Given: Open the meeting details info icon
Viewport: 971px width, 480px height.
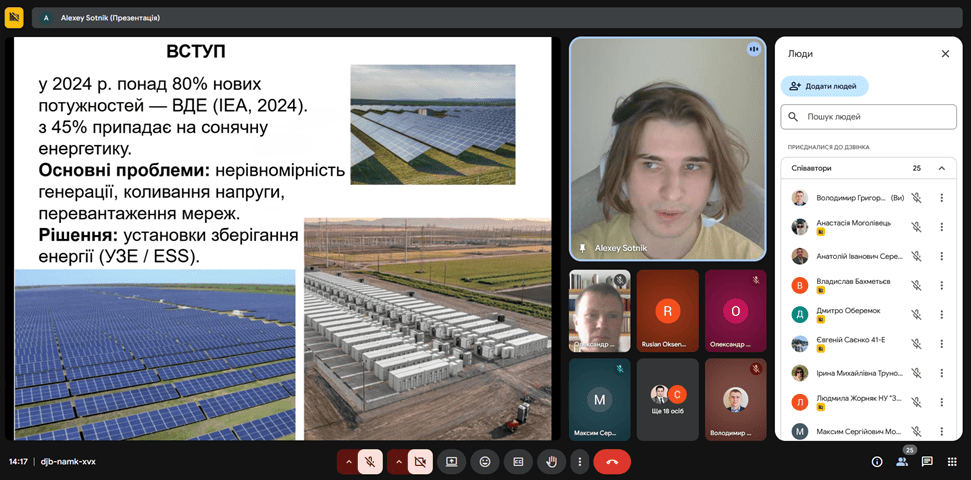Looking at the screenshot, I should pos(877,461).
